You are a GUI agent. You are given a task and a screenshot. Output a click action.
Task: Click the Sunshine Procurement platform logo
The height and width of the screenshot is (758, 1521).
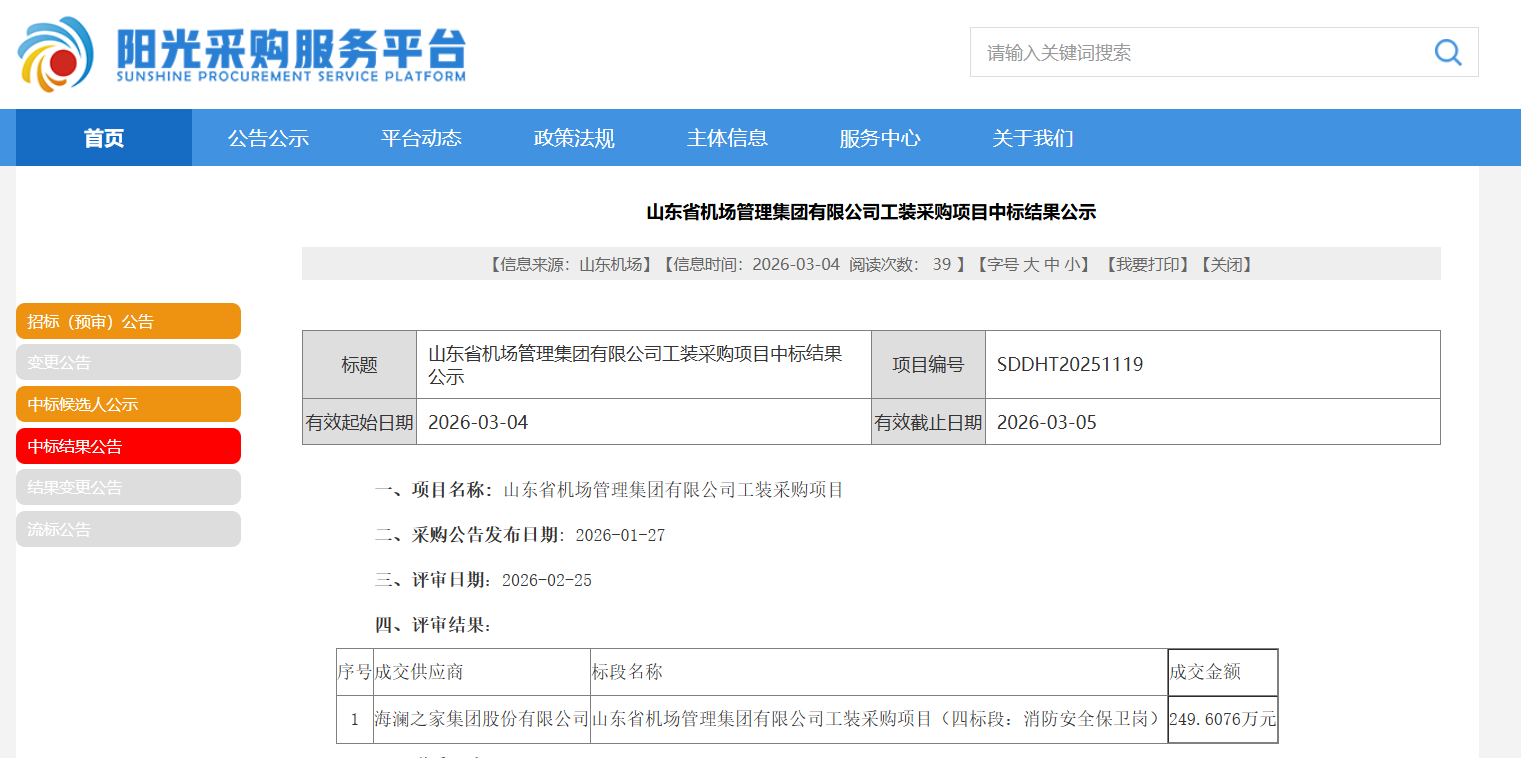(x=241, y=53)
